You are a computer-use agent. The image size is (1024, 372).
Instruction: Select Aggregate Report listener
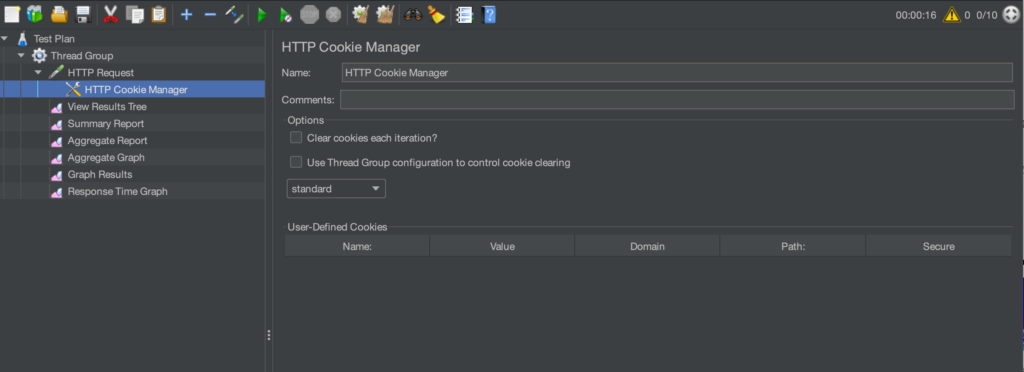point(108,140)
